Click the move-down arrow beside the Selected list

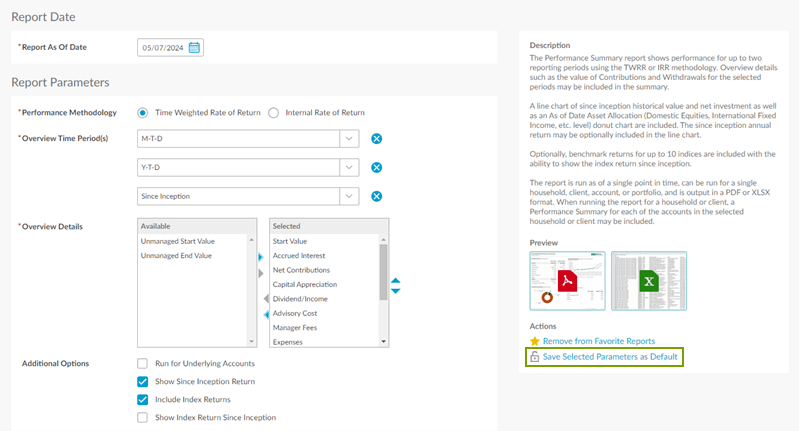coord(395,291)
